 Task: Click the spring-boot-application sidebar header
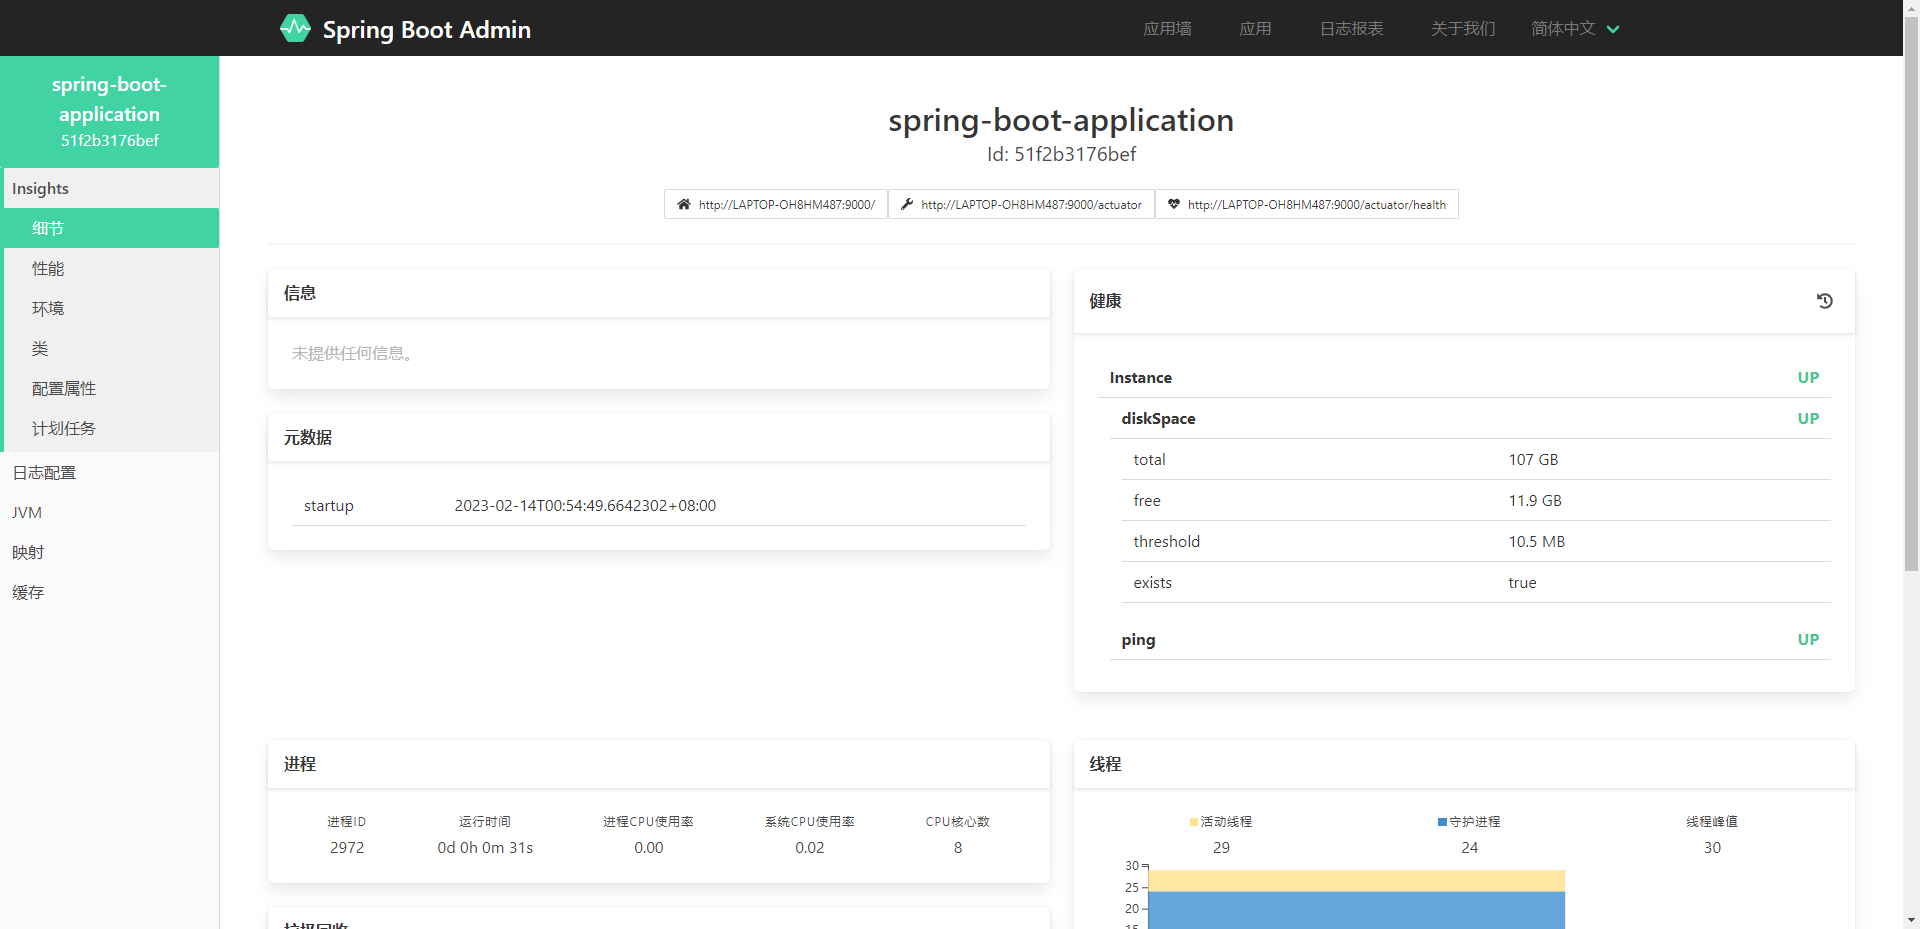[x=110, y=112]
